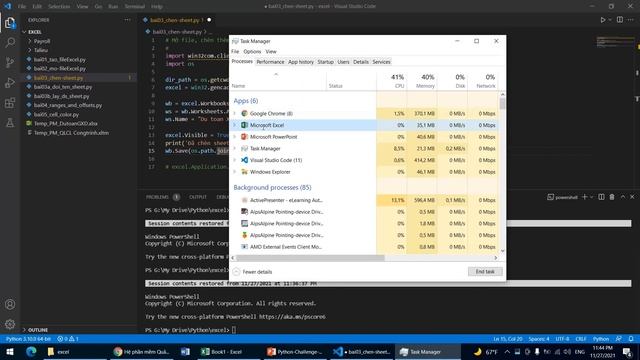Screen dimensions: 640x360
Task: Switch to the App history tab
Action: [301, 62]
